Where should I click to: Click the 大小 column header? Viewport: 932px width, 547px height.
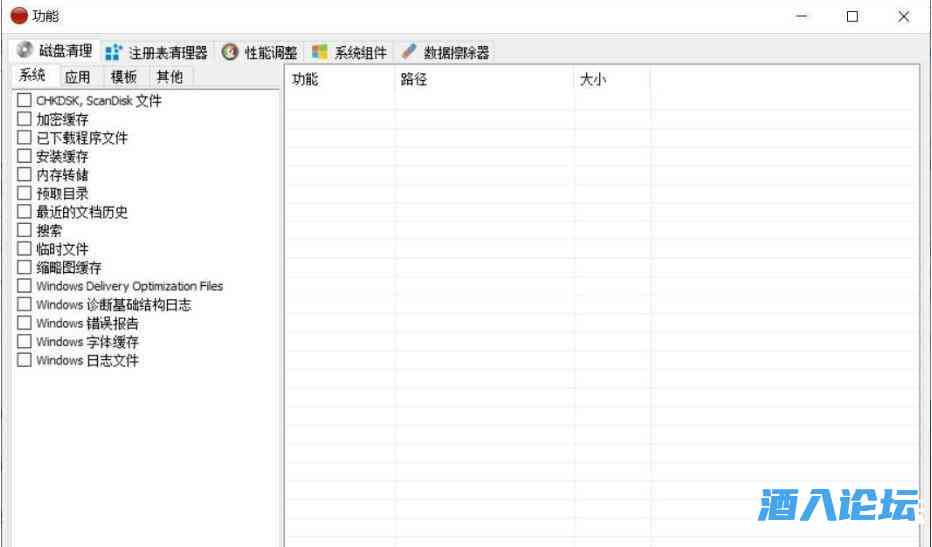point(612,79)
